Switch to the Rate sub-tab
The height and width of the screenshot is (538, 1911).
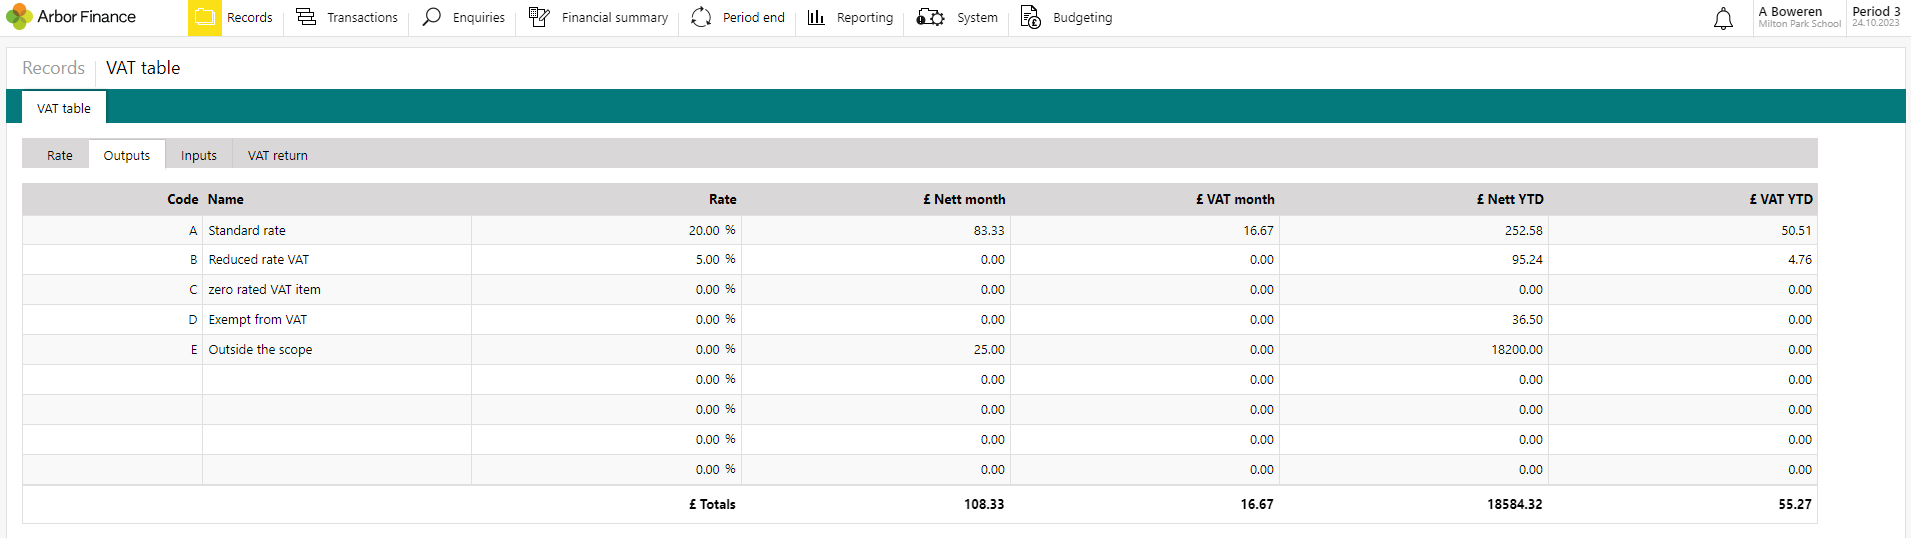click(60, 155)
